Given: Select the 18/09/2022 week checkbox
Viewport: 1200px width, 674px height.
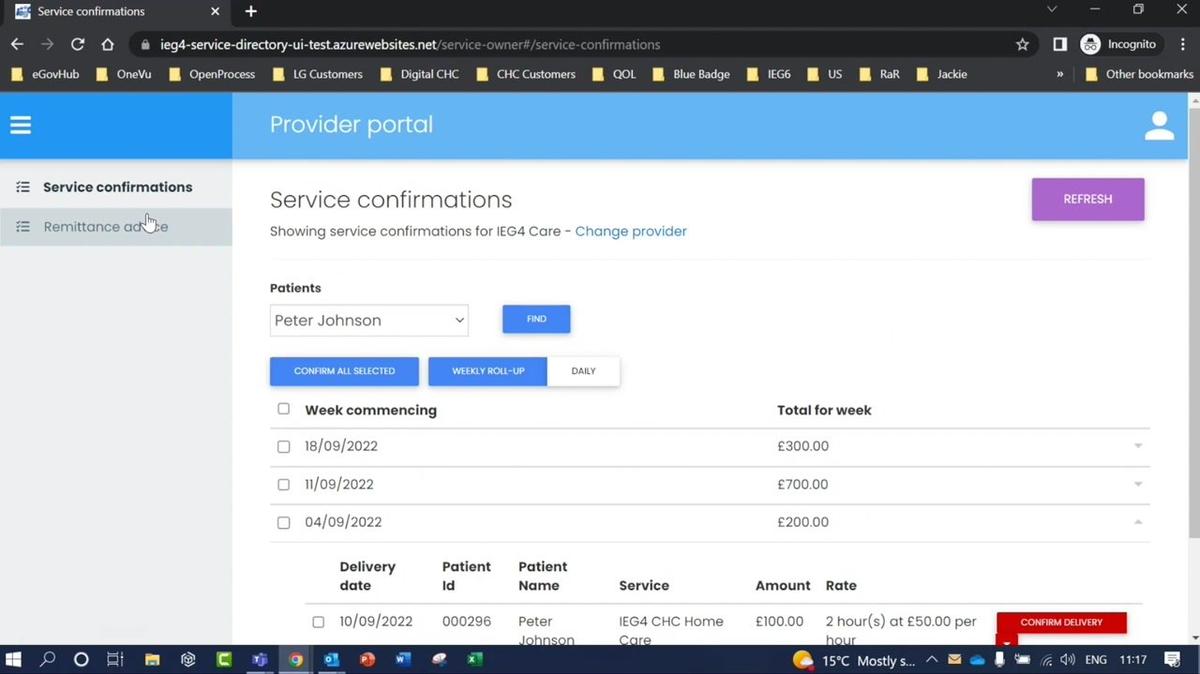Looking at the screenshot, I should click(x=283, y=446).
